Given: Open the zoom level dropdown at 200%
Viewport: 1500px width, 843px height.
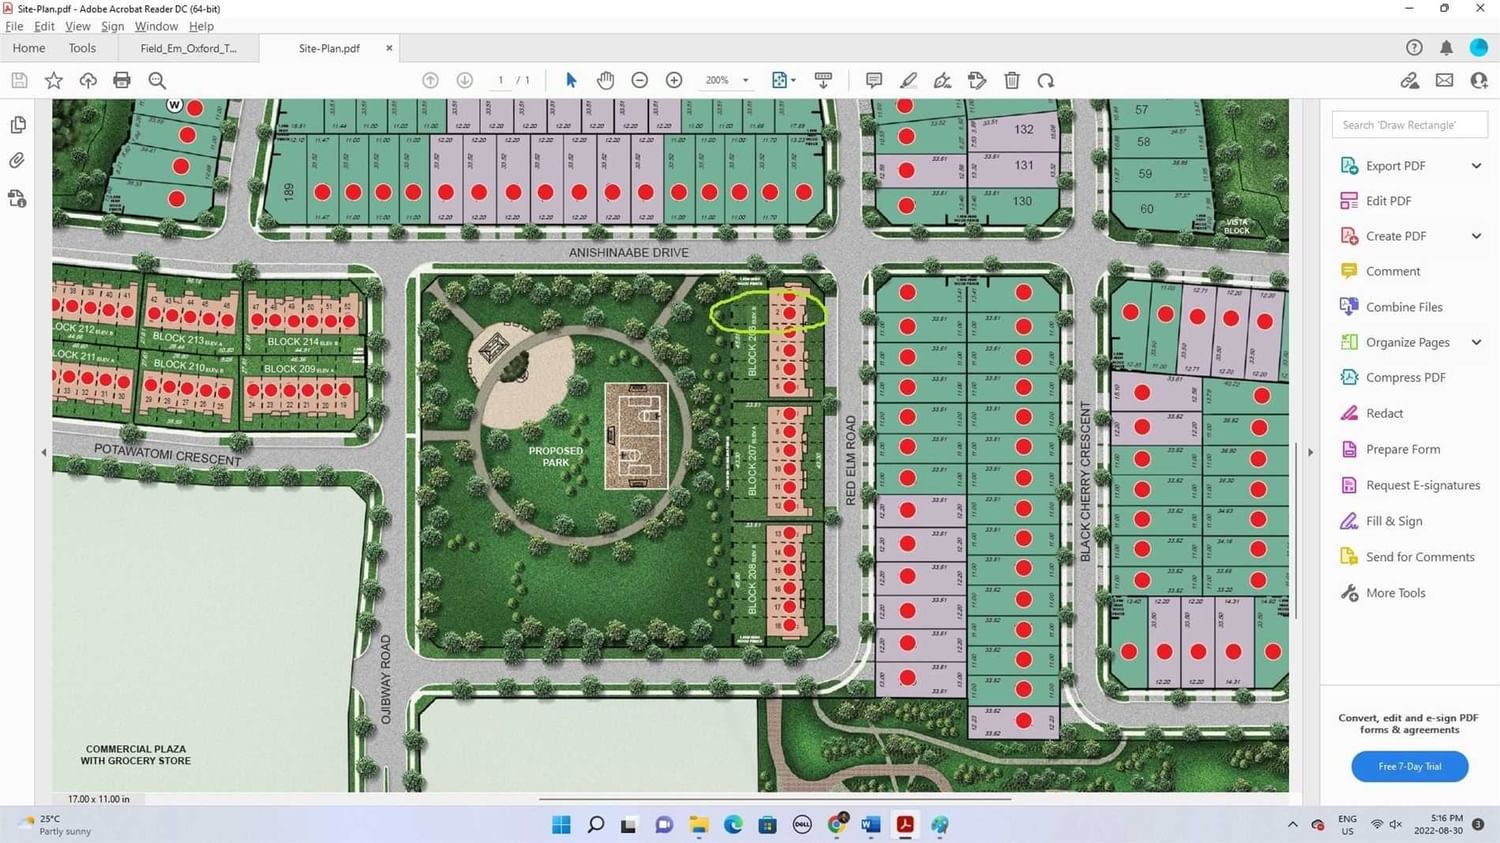Looking at the screenshot, I should [745, 80].
